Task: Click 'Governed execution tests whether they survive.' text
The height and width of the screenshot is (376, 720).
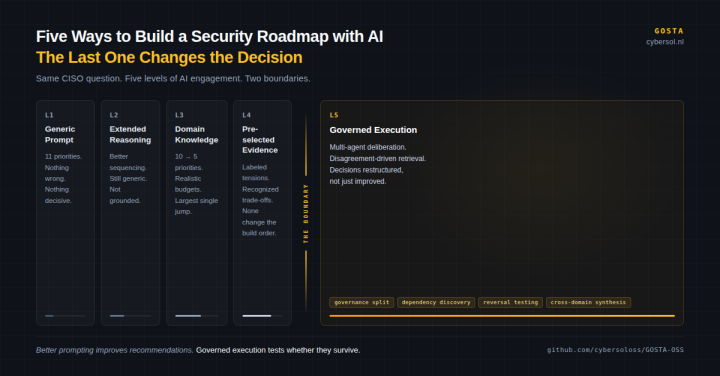Action: (x=278, y=350)
